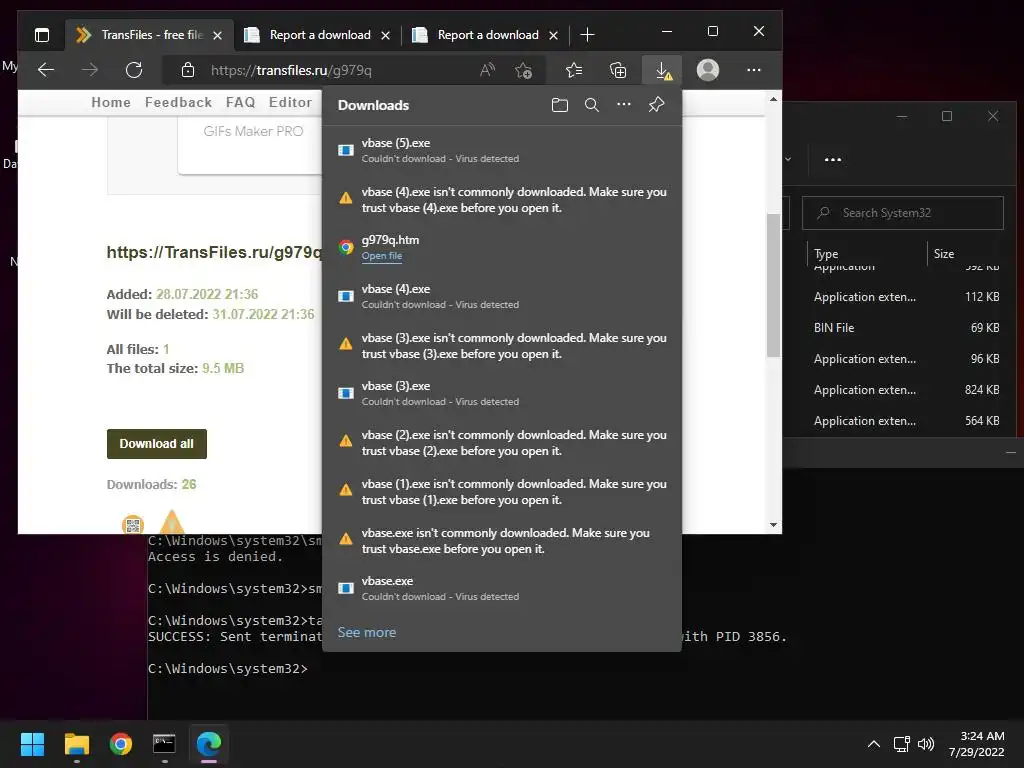
Task: Open a new browser tab
Action: click(x=587, y=35)
